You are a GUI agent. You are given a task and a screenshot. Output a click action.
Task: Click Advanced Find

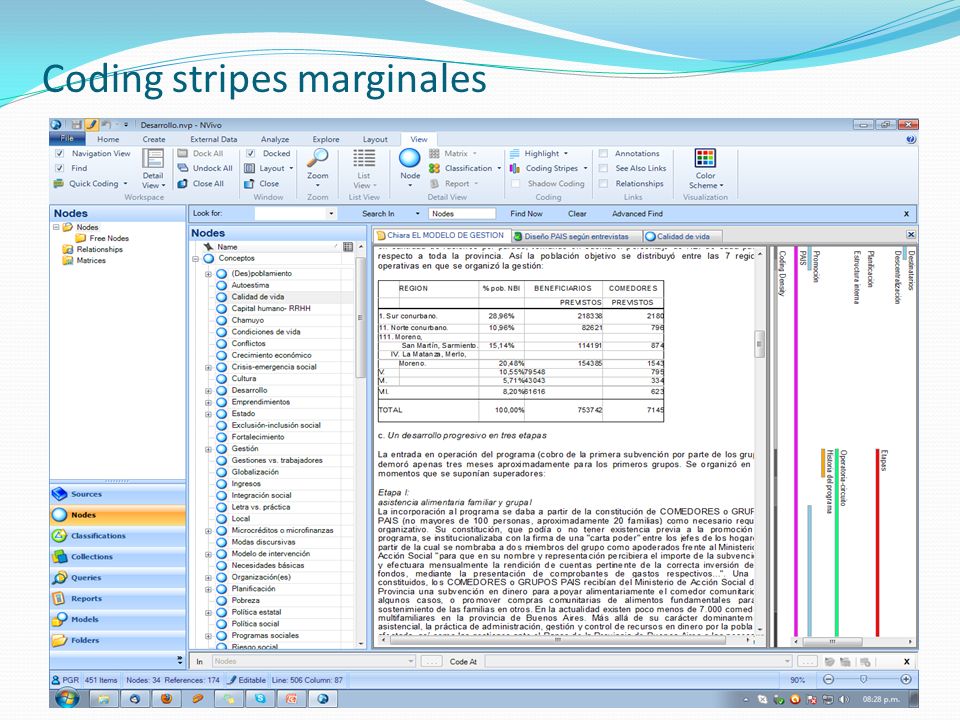[x=637, y=214]
